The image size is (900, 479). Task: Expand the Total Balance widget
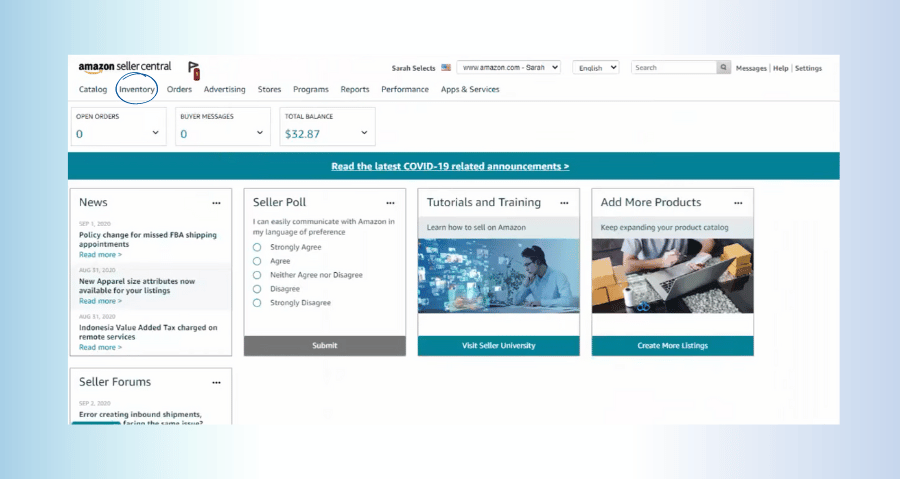pyautogui.click(x=364, y=133)
